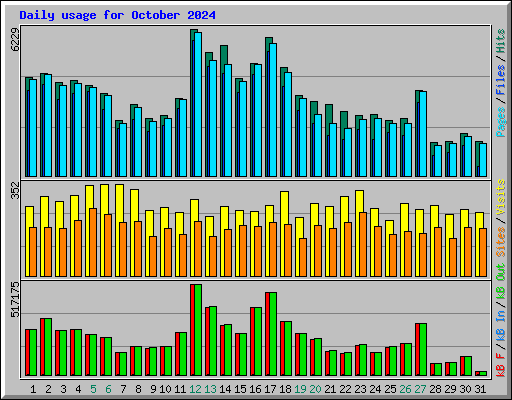512x400 pixels.
Task: Click the orange Sites bar for day 19
Action: [303, 257]
